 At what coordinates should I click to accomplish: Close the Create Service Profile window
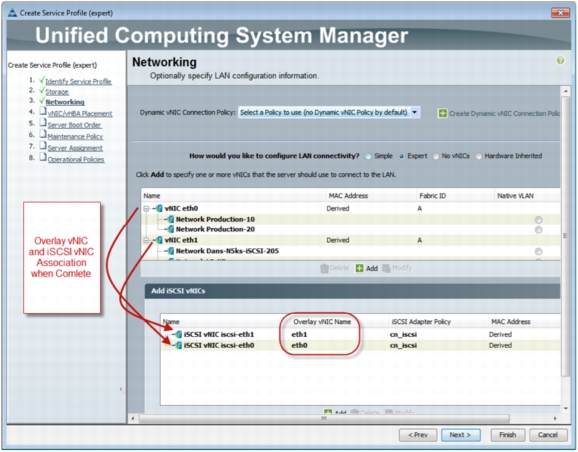click(560, 13)
